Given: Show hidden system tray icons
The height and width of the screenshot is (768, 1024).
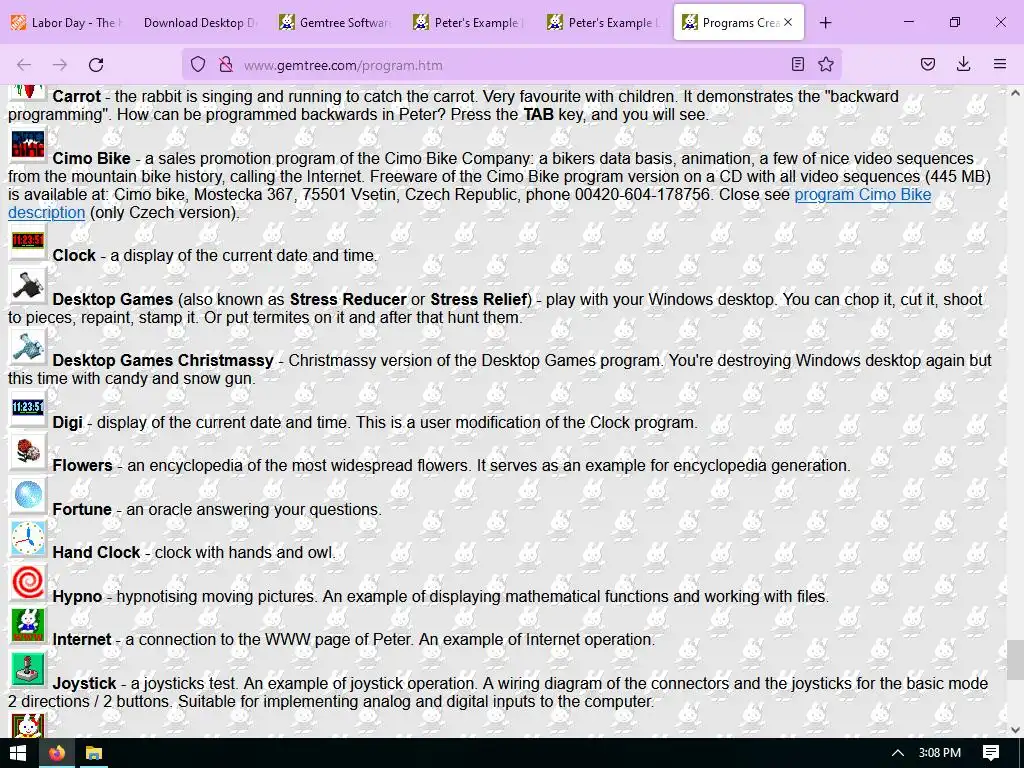Looking at the screenshot, I should [x=898, y=753].
